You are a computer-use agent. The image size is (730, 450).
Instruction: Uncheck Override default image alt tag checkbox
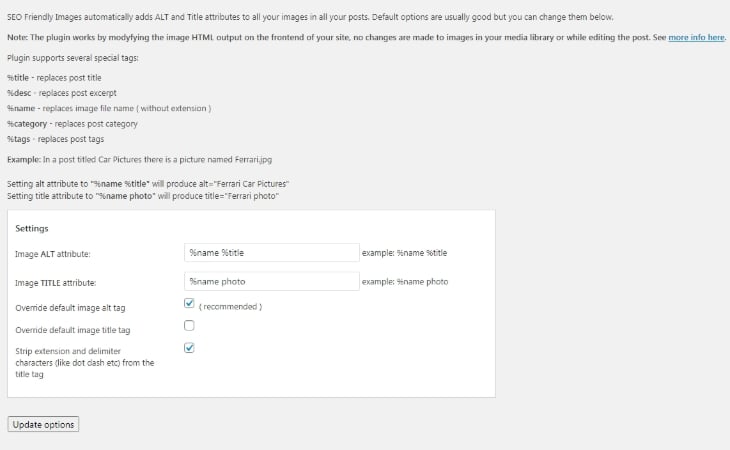(189, 303)
